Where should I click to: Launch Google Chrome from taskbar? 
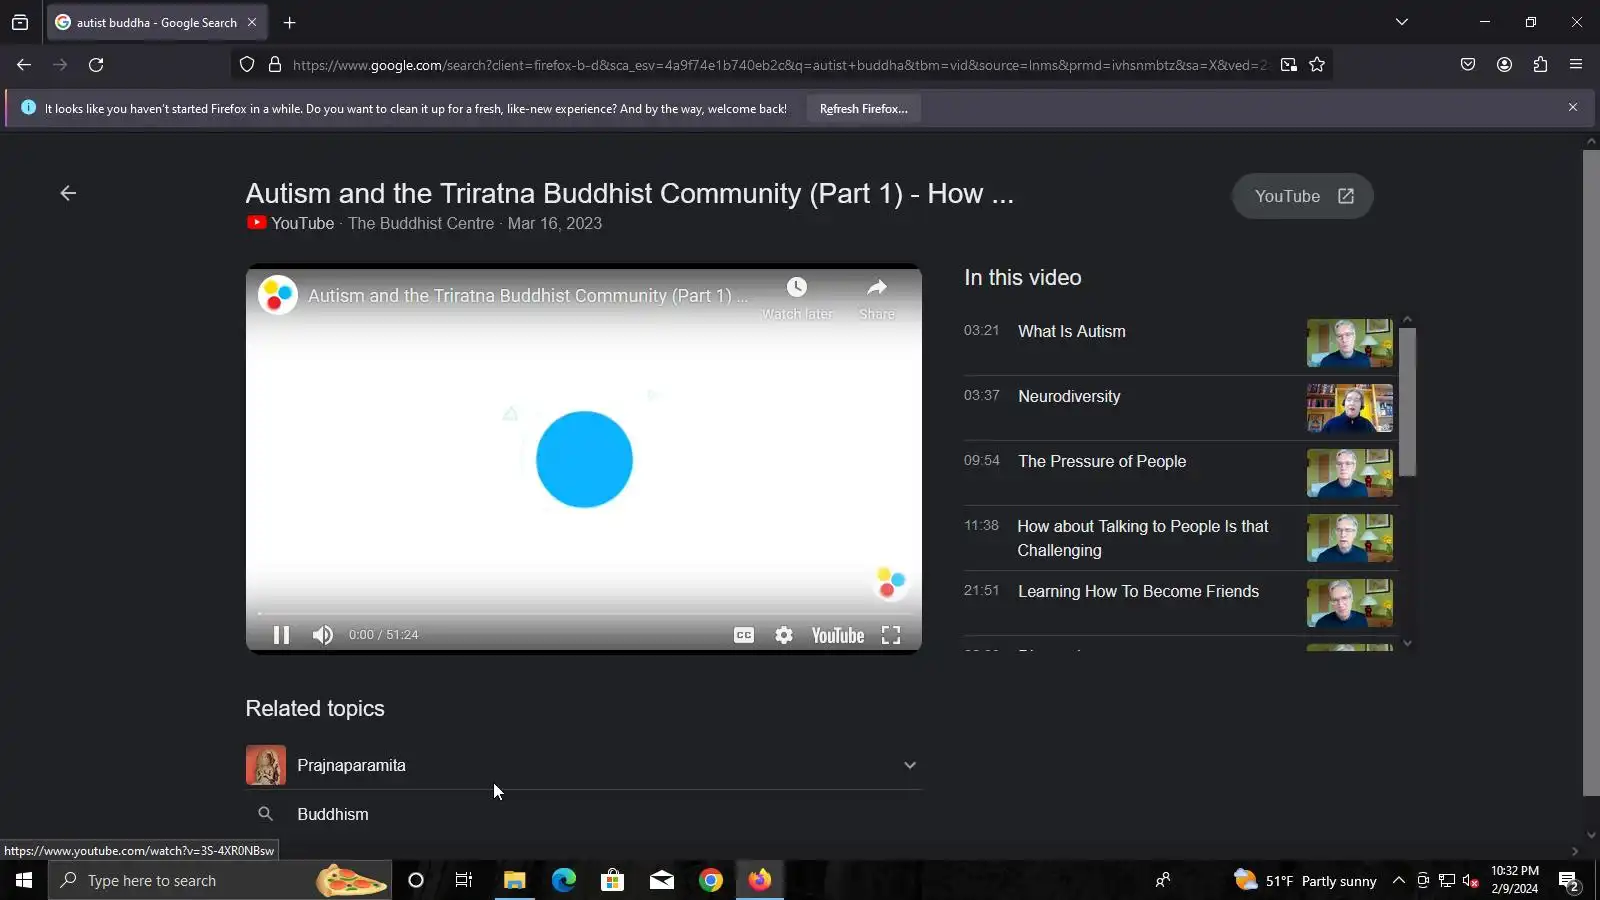(711, 880)
